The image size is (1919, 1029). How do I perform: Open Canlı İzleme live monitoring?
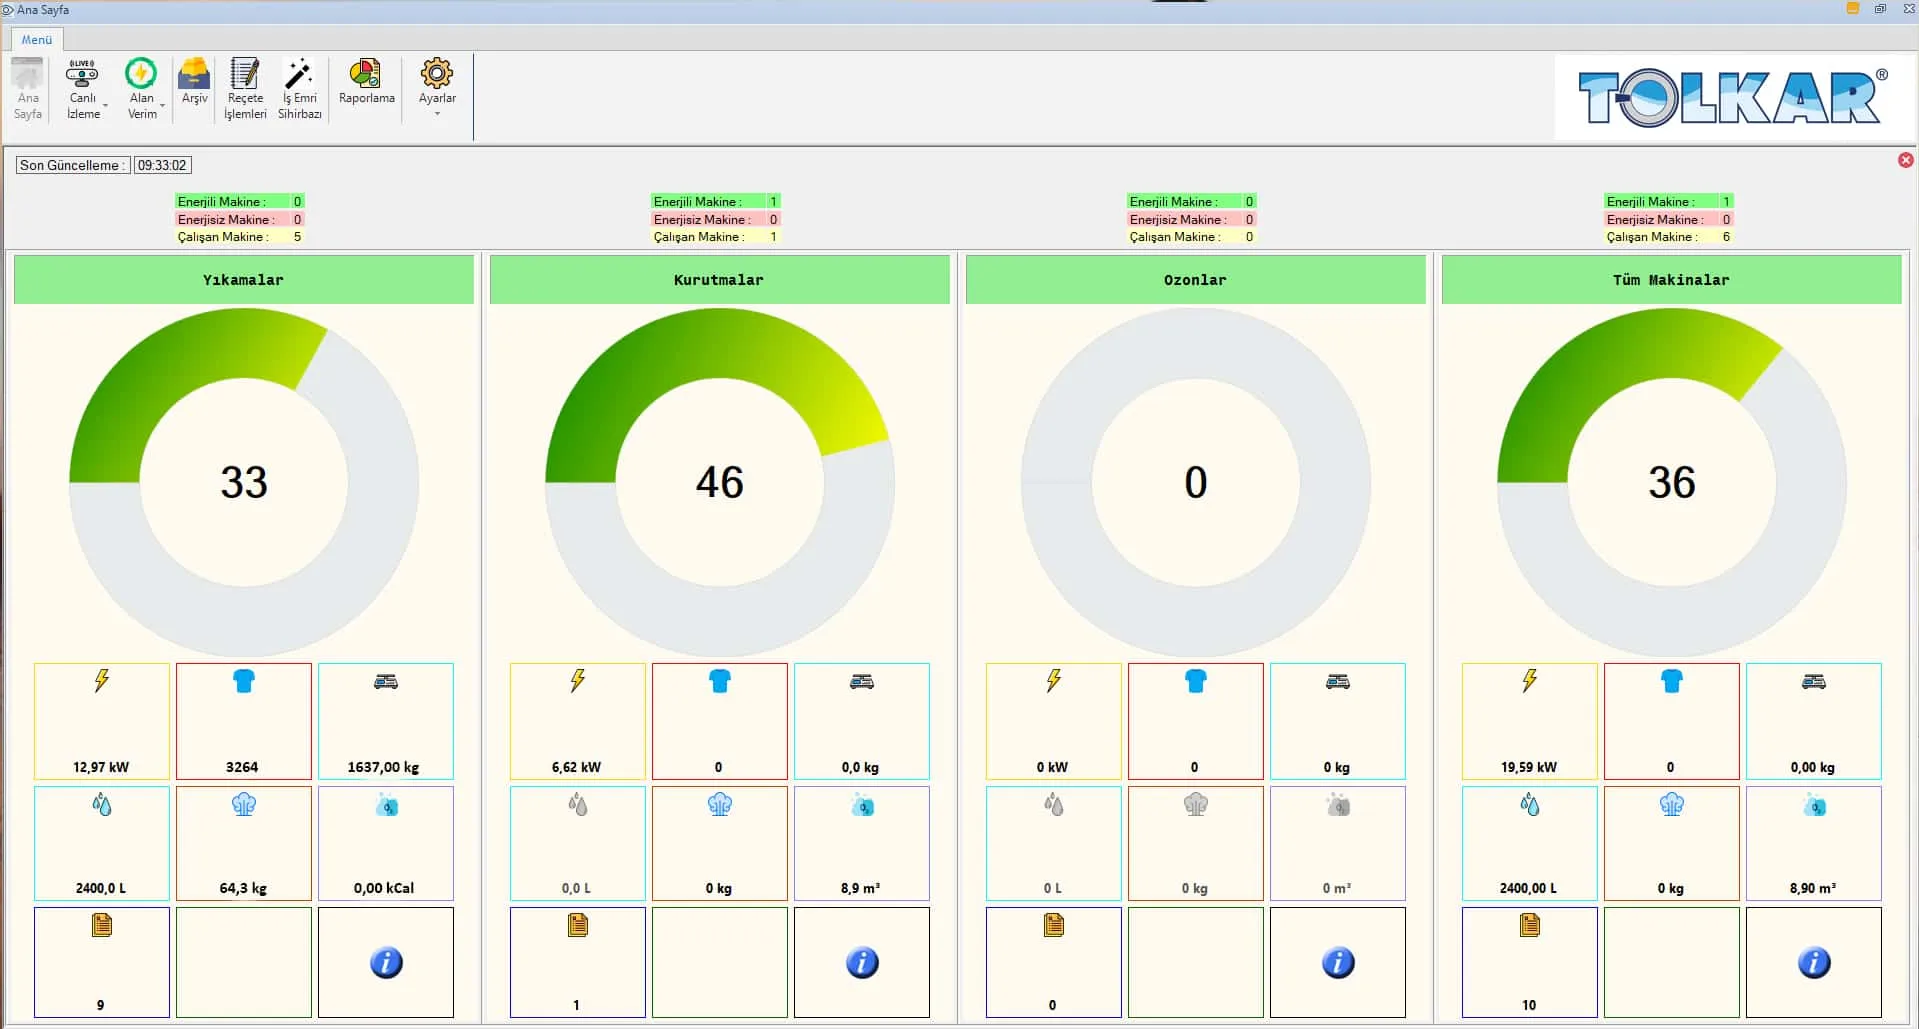point(82,76)
